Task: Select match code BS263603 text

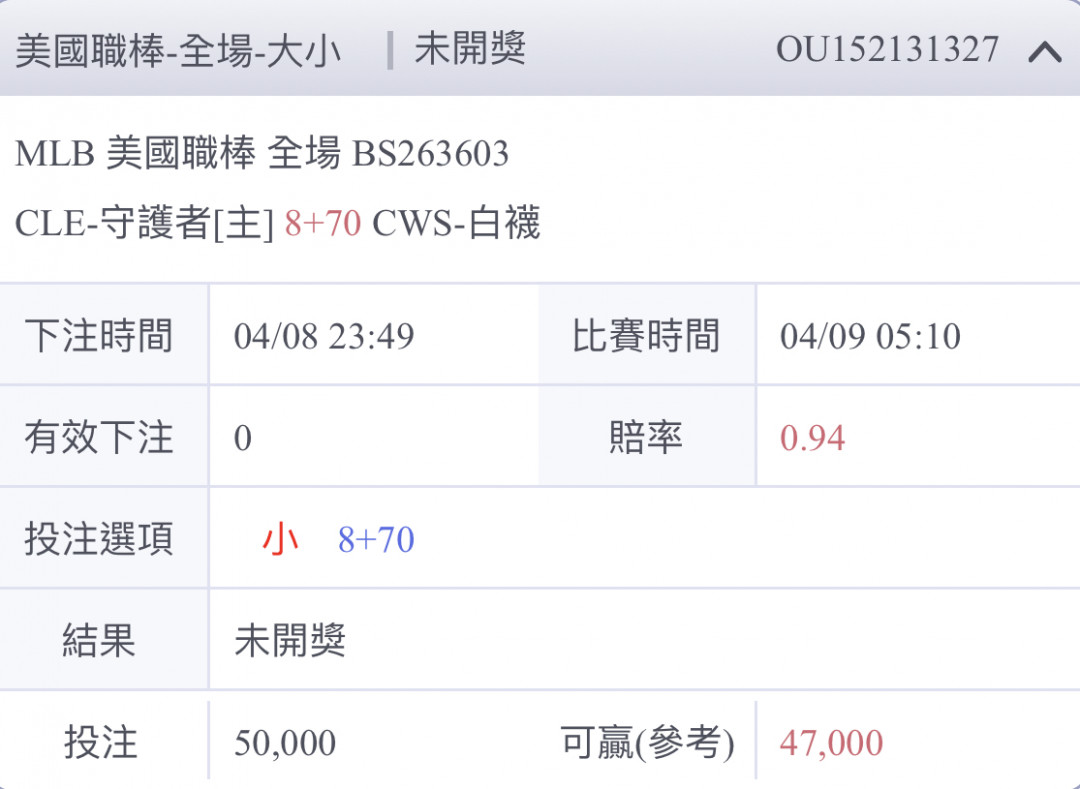Action: pos(430,154)
